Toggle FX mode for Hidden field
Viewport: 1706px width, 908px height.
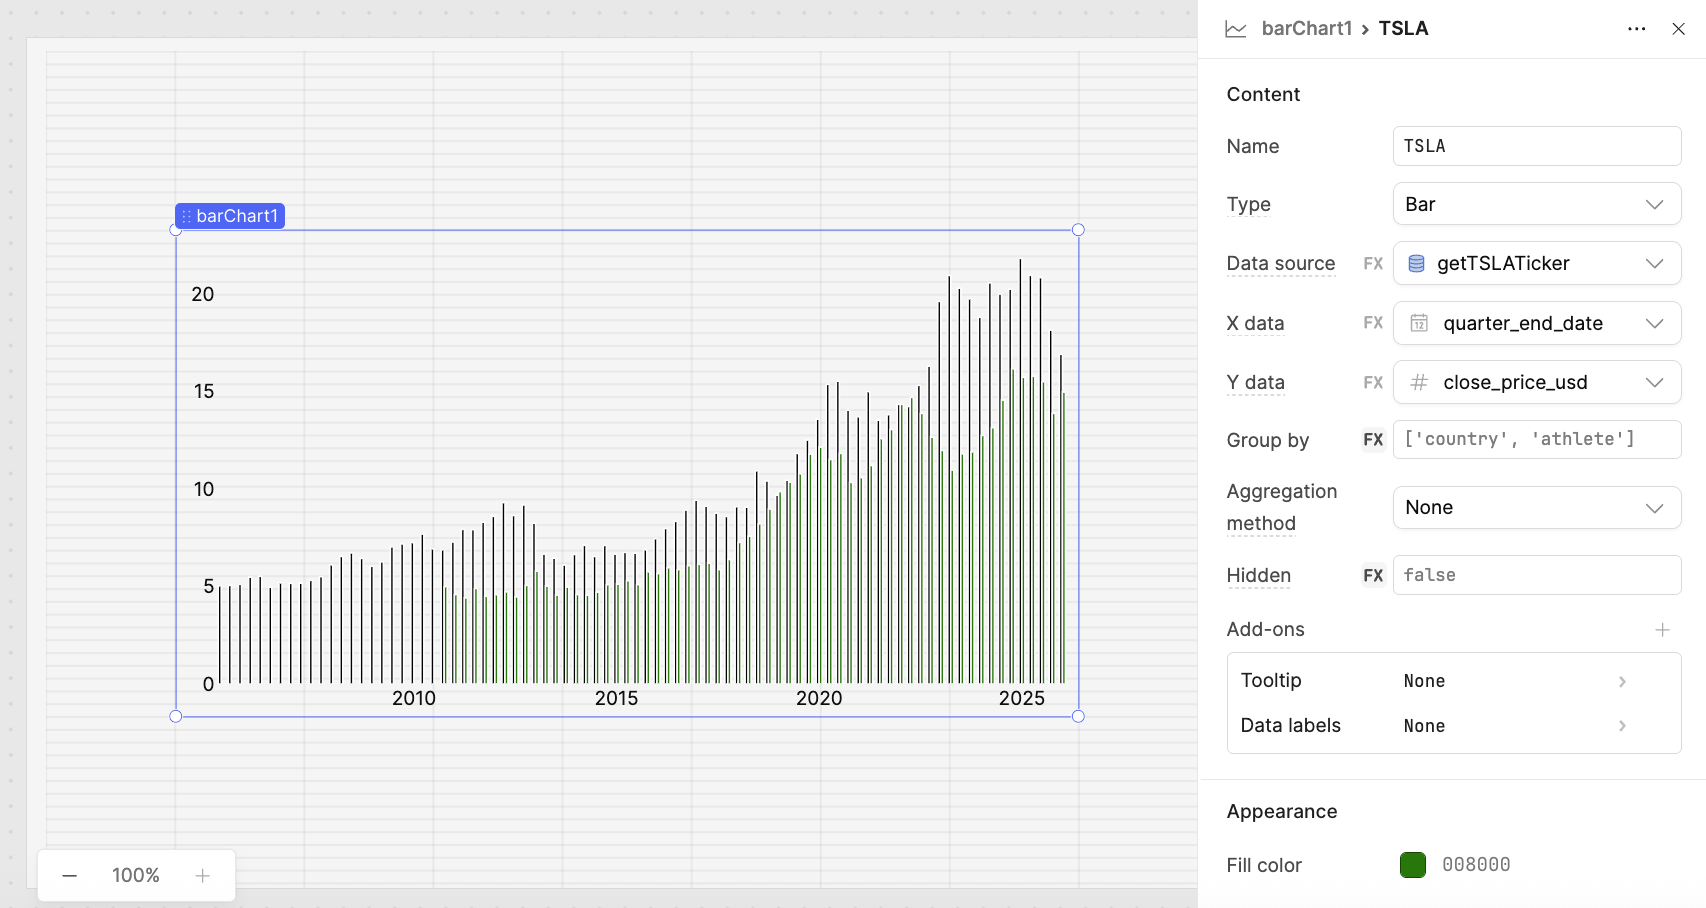click(x=1373, y=575)
